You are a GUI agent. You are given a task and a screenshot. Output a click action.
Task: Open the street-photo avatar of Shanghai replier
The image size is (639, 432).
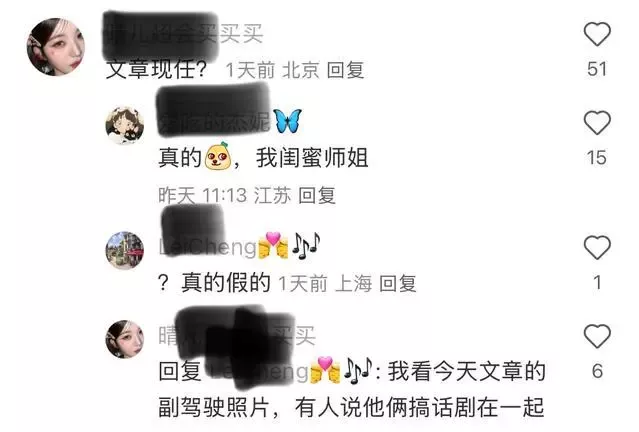125,250
